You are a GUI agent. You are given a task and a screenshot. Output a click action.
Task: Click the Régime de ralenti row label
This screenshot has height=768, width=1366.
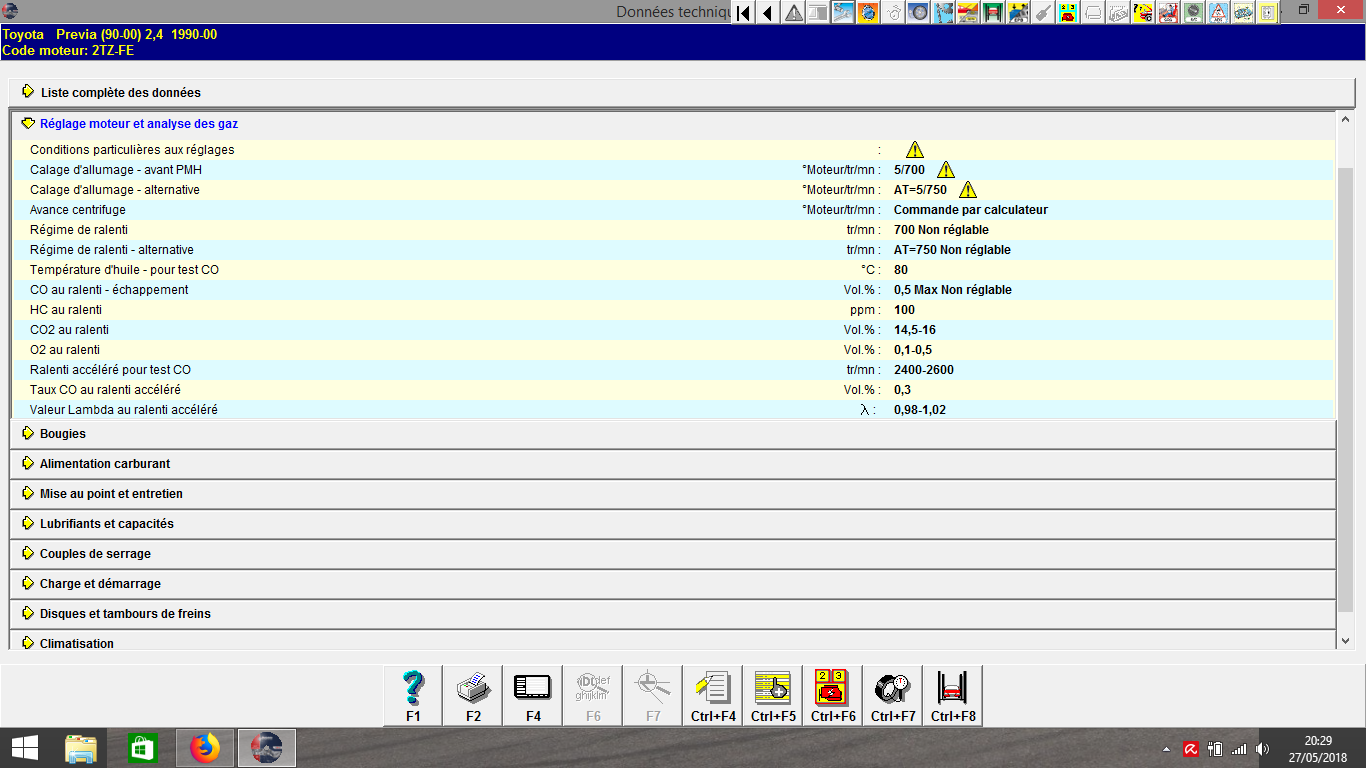coord(79,230)
